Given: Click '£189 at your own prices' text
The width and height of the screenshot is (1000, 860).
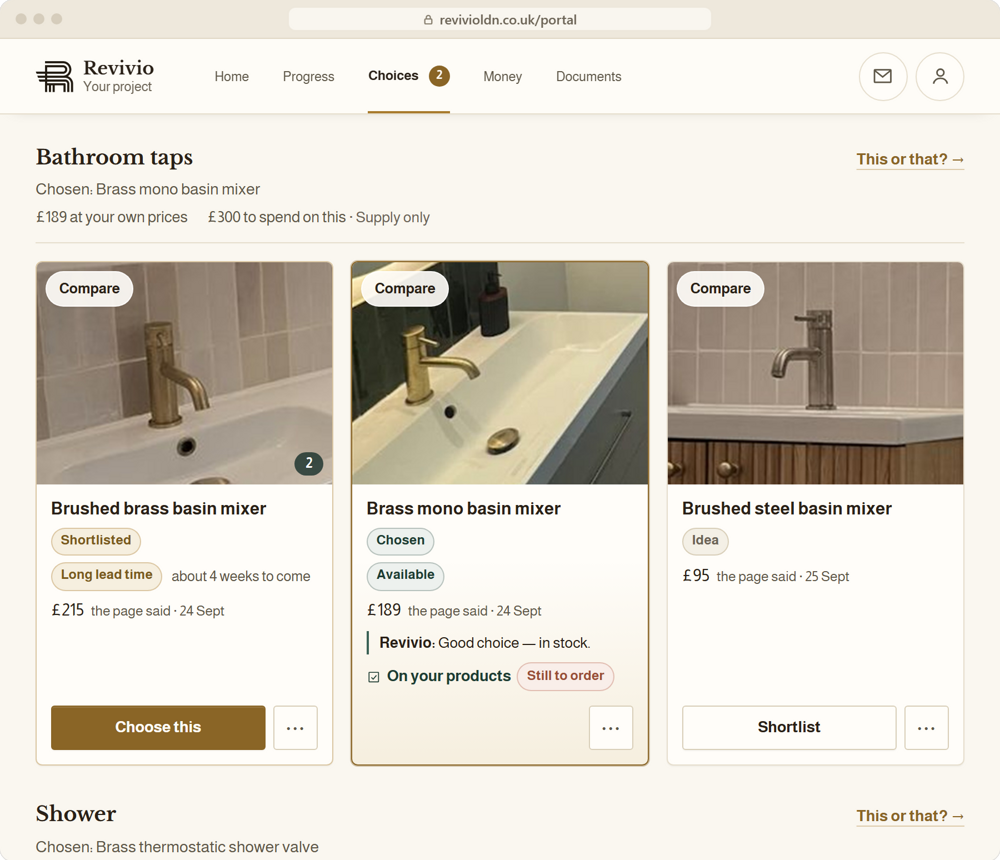Looking at the screenshot, I should point(112,218).
